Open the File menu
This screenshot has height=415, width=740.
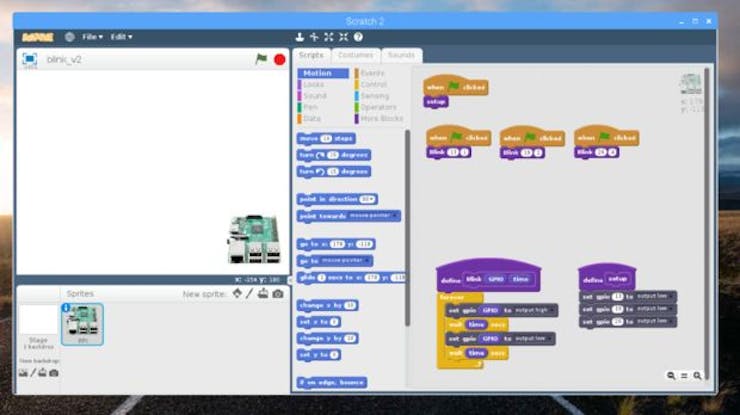coord(92,37)
